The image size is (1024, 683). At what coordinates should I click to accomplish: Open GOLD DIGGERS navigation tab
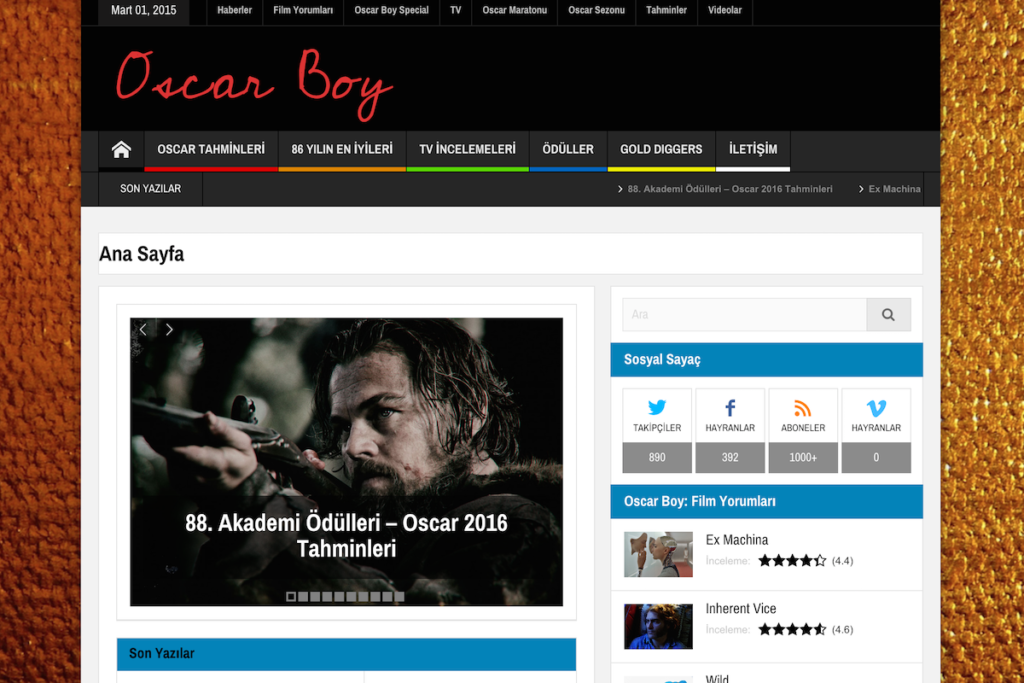click(x=662, y=150)
